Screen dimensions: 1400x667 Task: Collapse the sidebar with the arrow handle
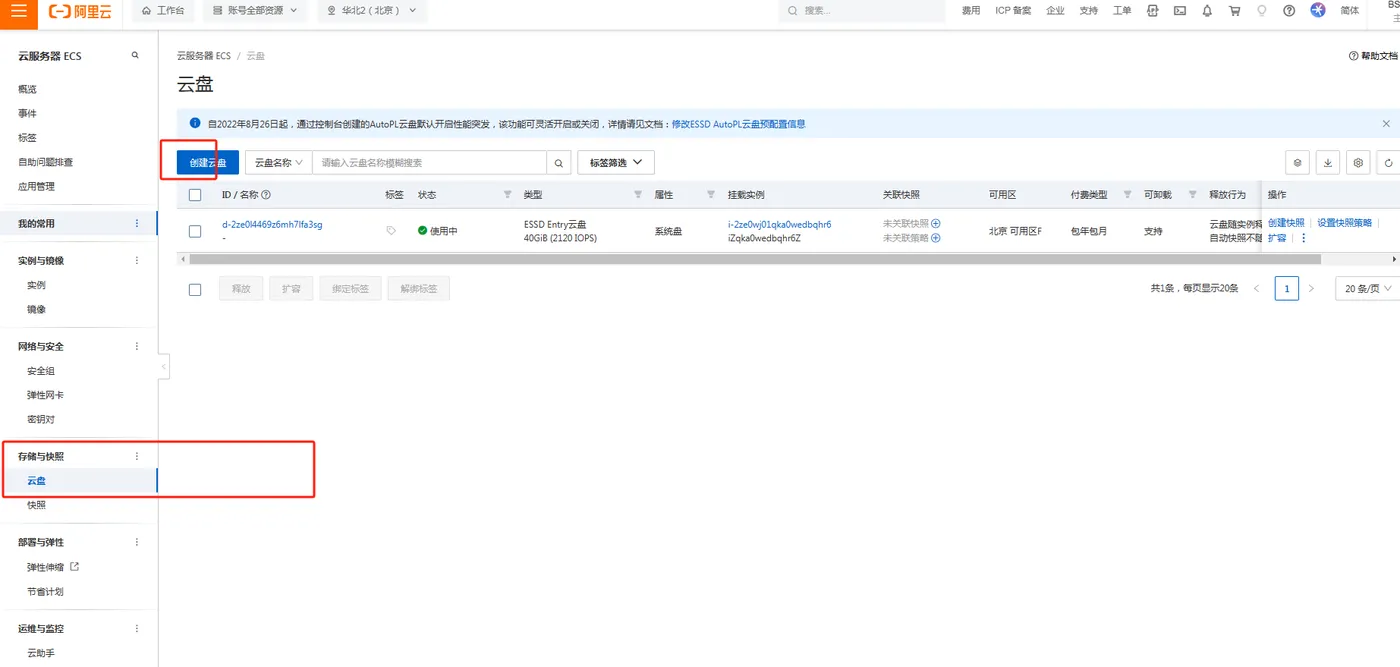coord(164,367)
